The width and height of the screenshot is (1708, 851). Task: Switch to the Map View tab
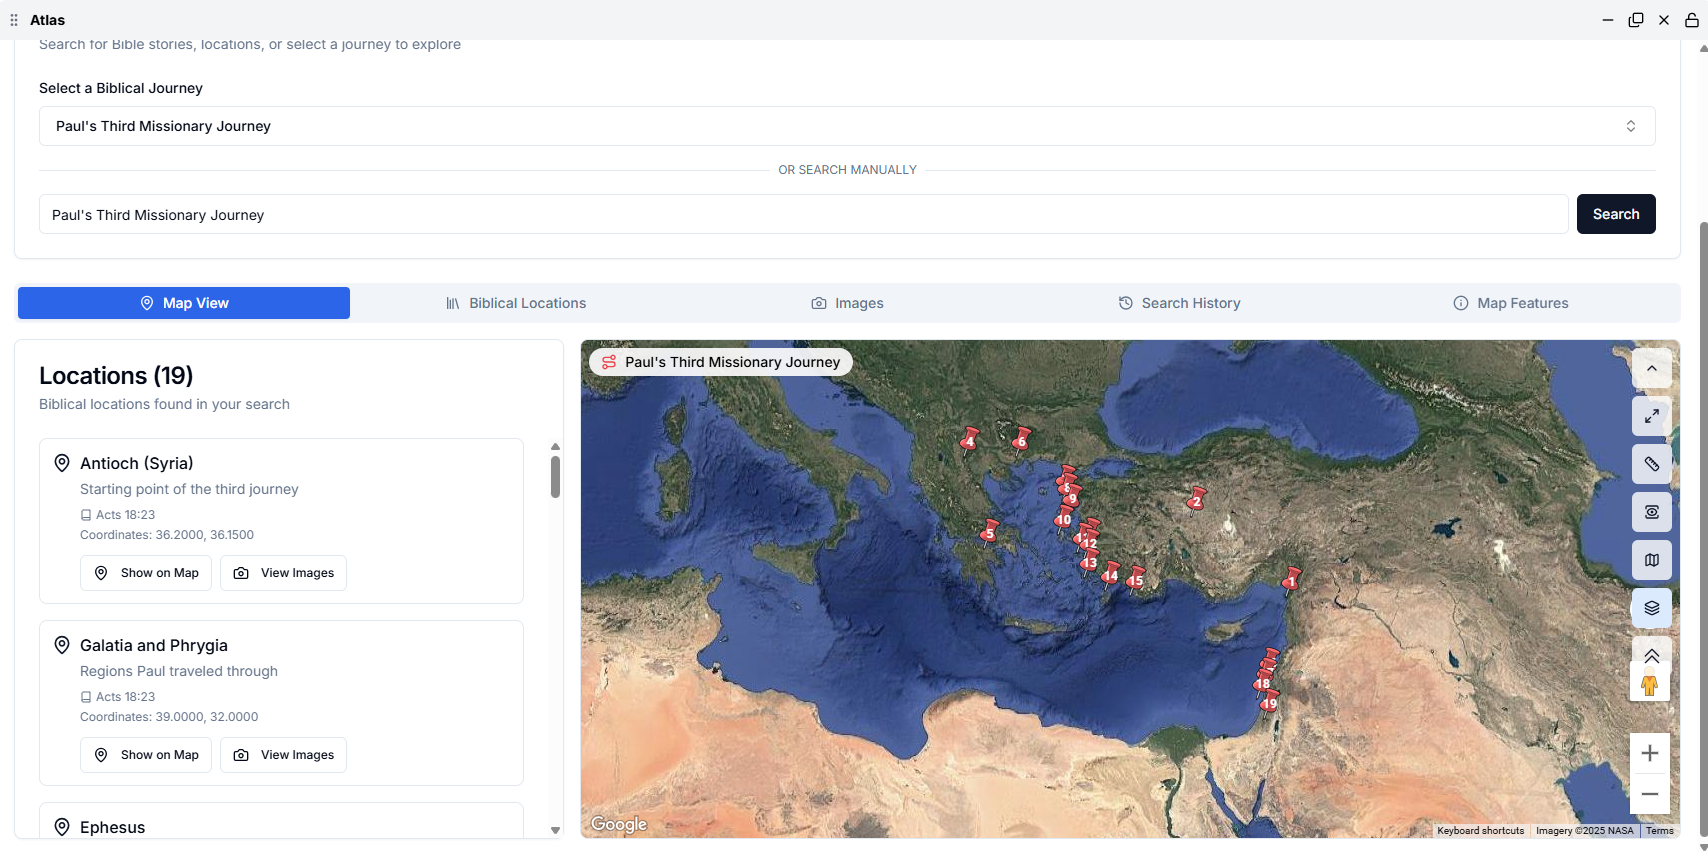[184, 303]
